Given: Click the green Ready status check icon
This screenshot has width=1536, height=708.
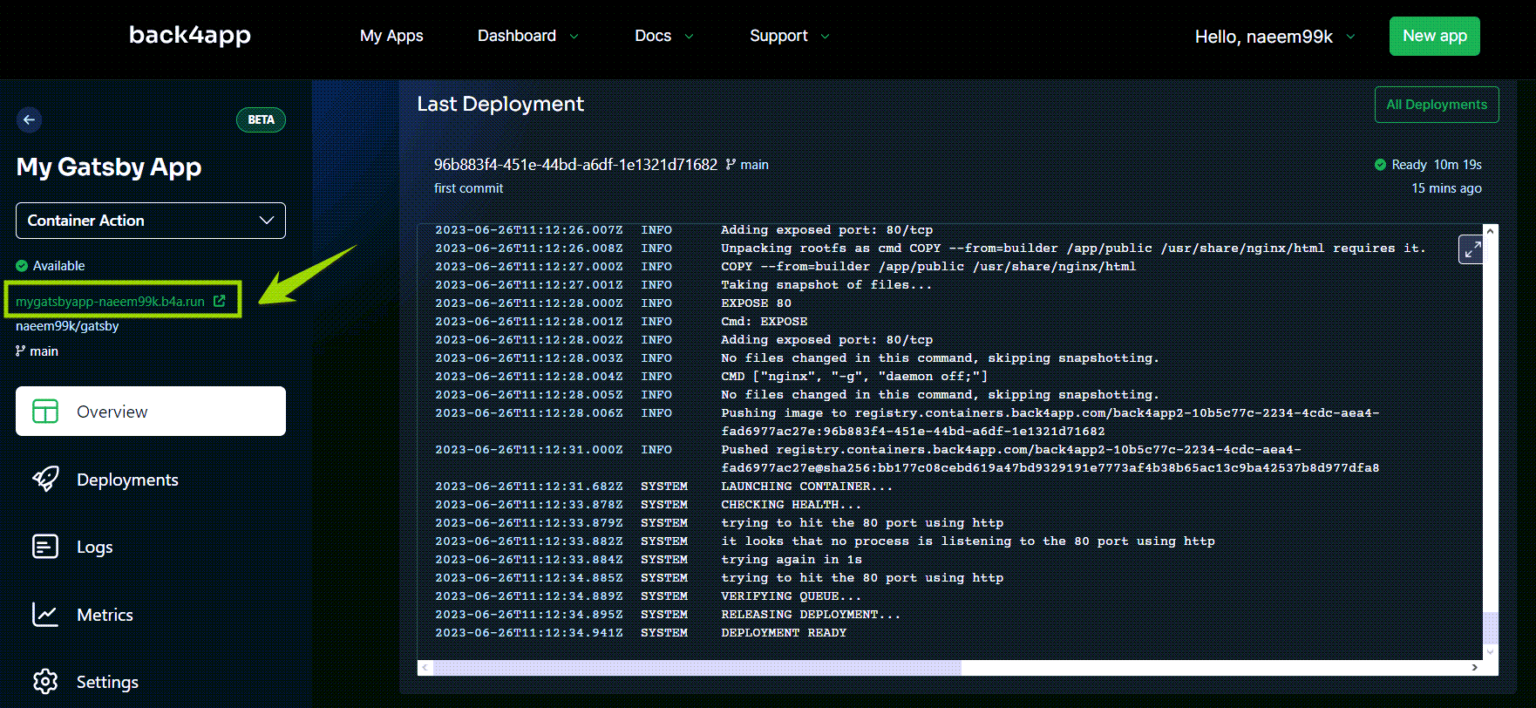Looking at the screenshot, I should point(1380,164).
